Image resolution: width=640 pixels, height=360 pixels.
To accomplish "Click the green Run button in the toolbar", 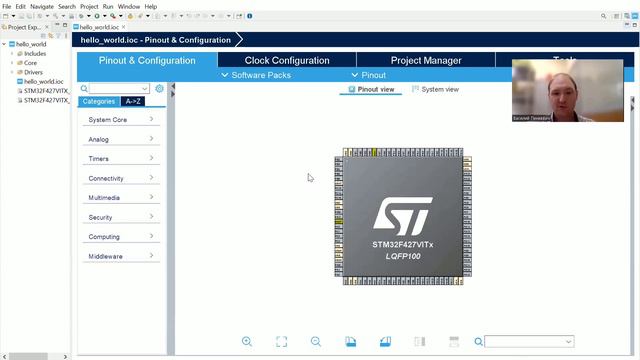I will (97, 16).
